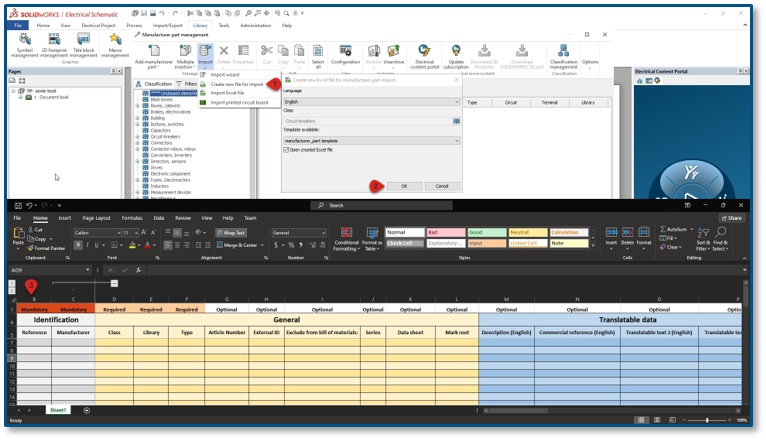This screenshot has width=766, height=440.
Task: Open Import/Export tab in SOLIDWORKS
Action: pos(168,25)
